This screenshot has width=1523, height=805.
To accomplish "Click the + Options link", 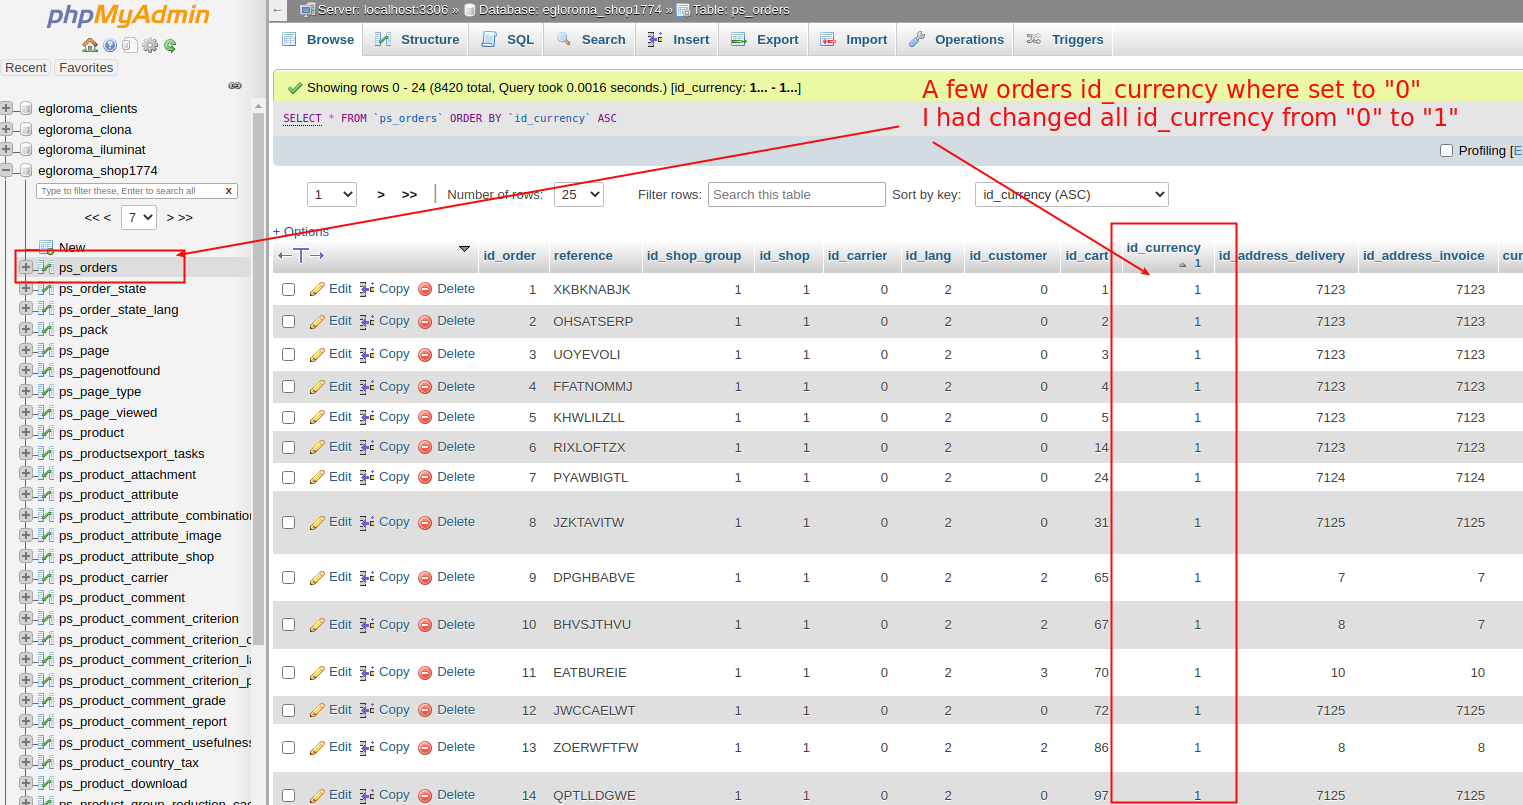I will tap(301, 232).
